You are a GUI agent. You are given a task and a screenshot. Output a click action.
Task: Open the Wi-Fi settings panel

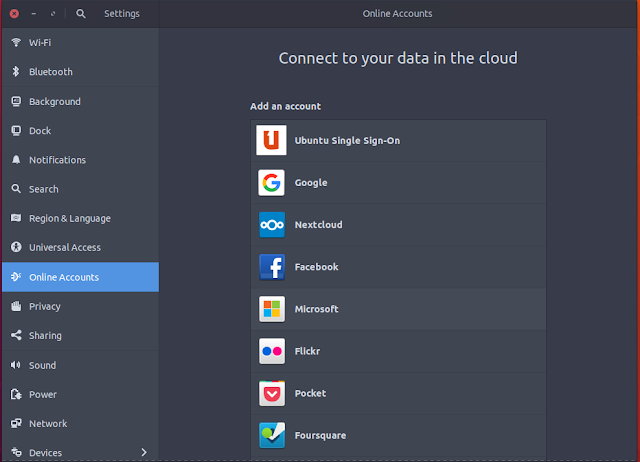[x=80, y=42]
